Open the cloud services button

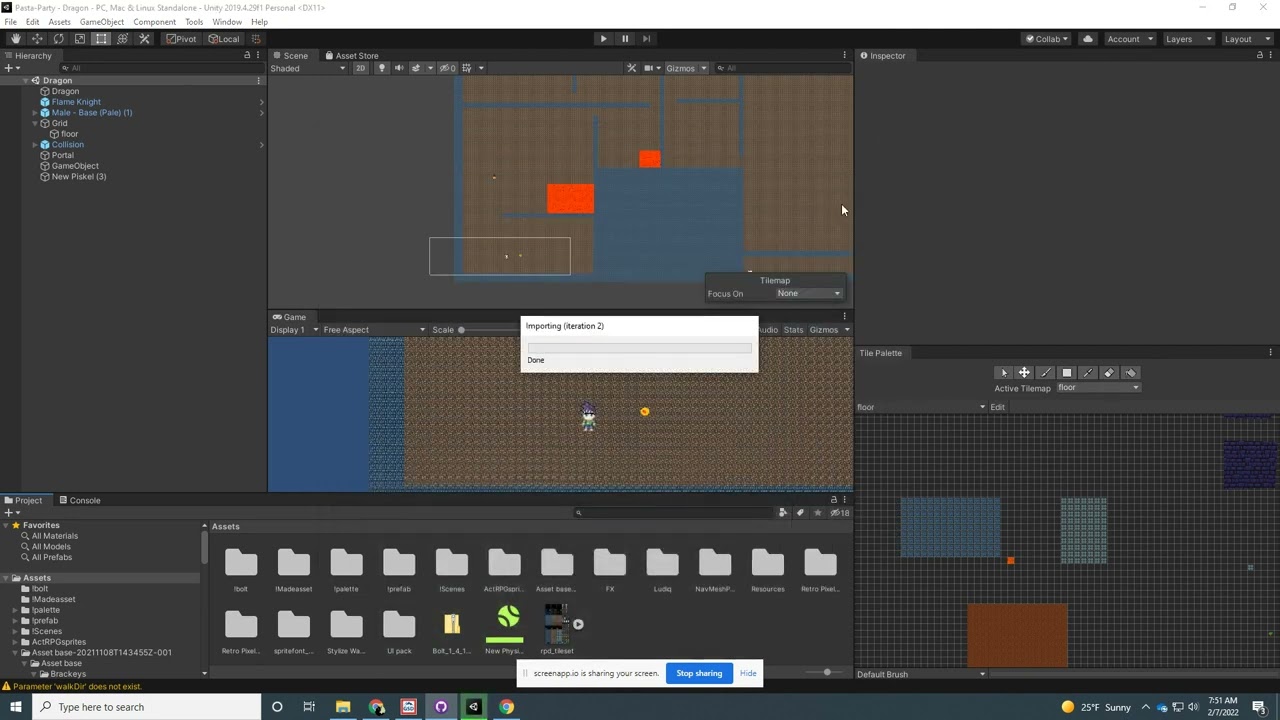tap(1088, 39)
